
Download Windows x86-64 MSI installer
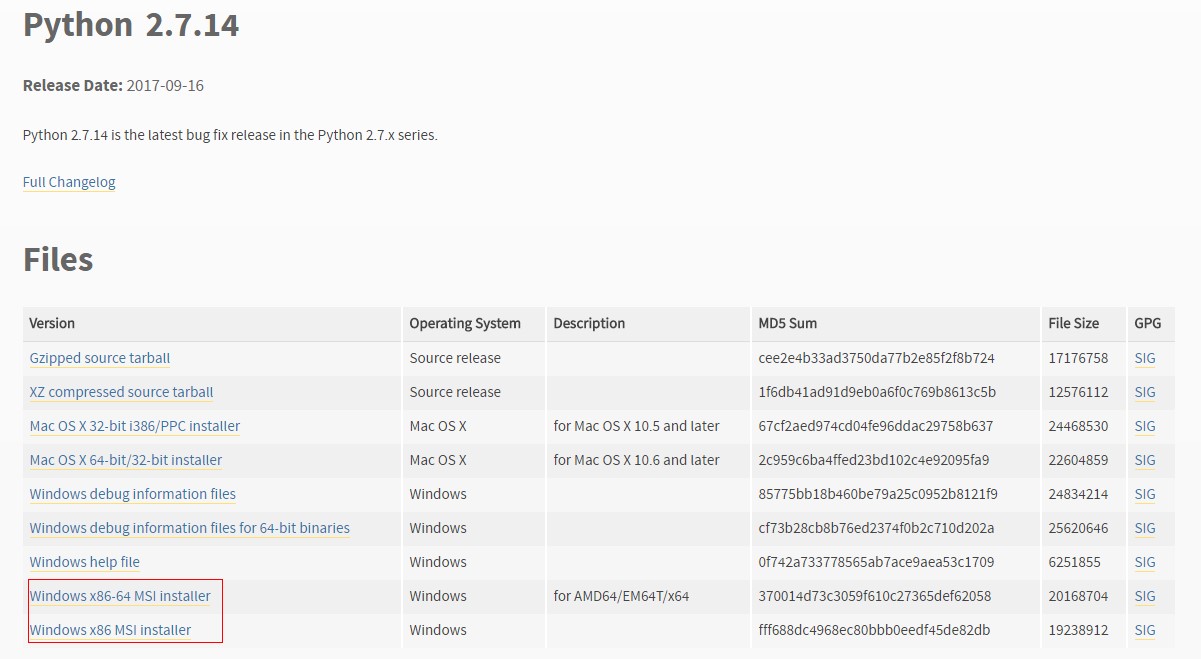coord(120,596)
